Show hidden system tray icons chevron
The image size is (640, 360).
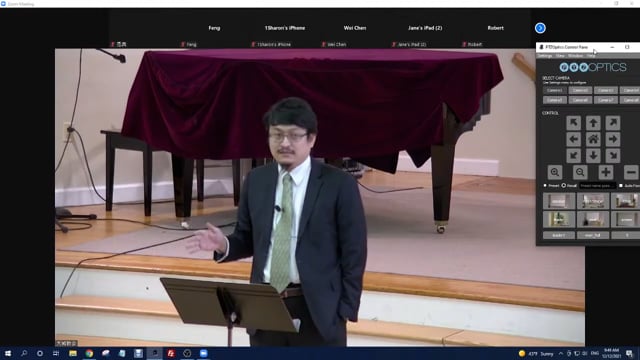561,353
